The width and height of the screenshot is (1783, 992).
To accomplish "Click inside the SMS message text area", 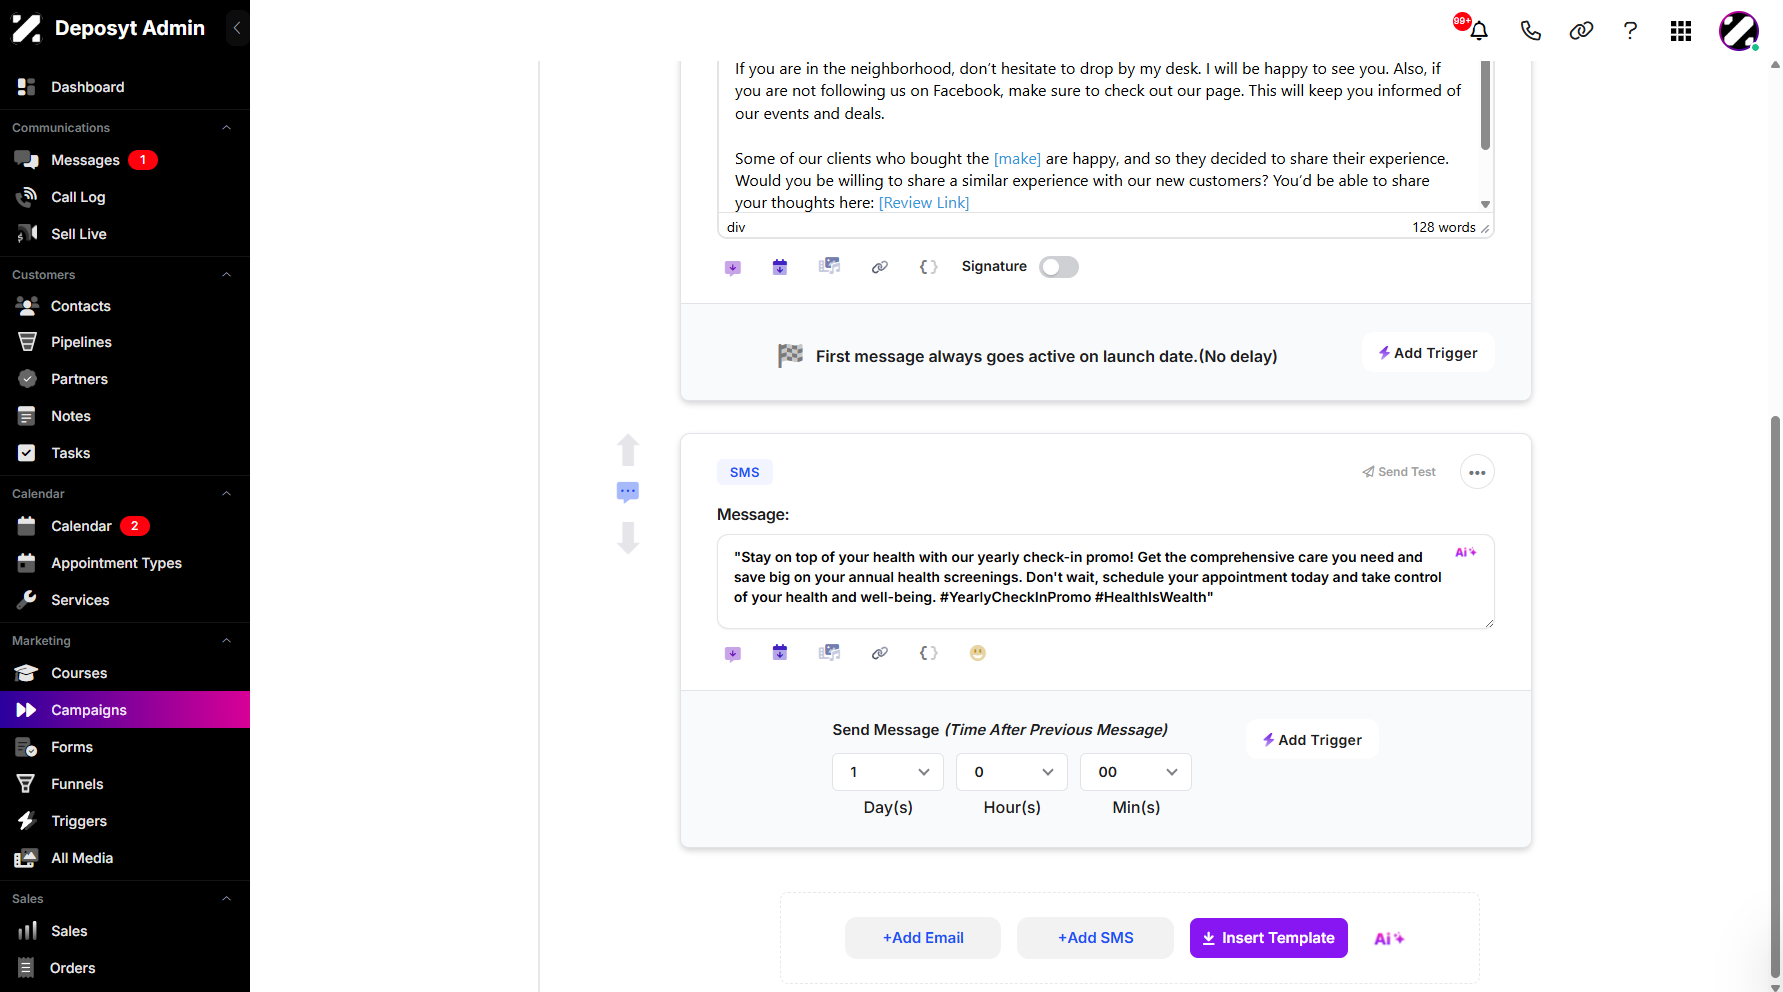I will (x=1106, y=582).
